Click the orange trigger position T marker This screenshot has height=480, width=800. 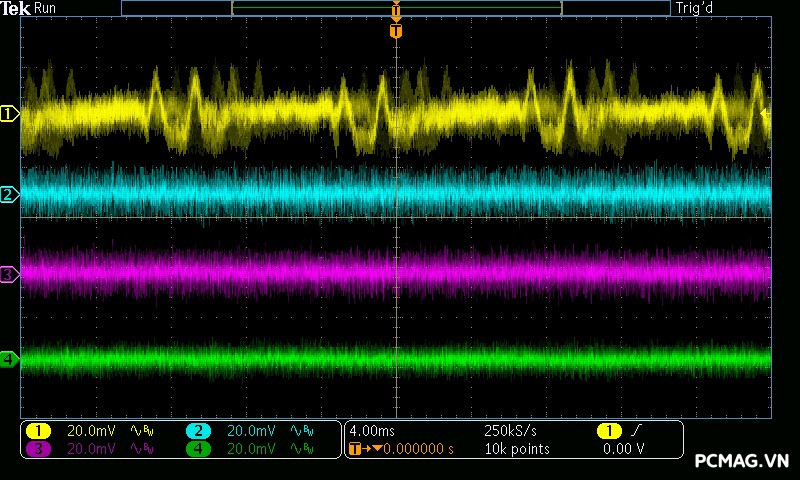click(x=396, y=31)
